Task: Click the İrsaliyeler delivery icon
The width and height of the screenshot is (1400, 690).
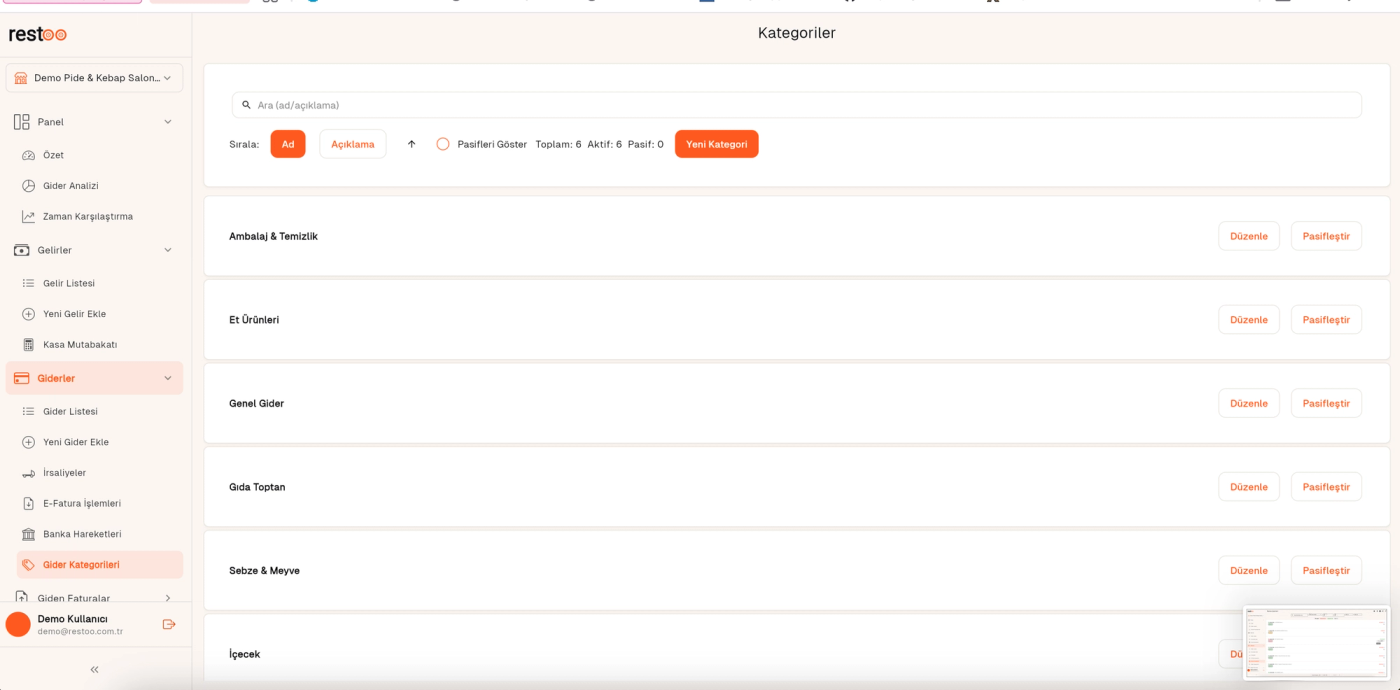Action: tap(28, 473)
